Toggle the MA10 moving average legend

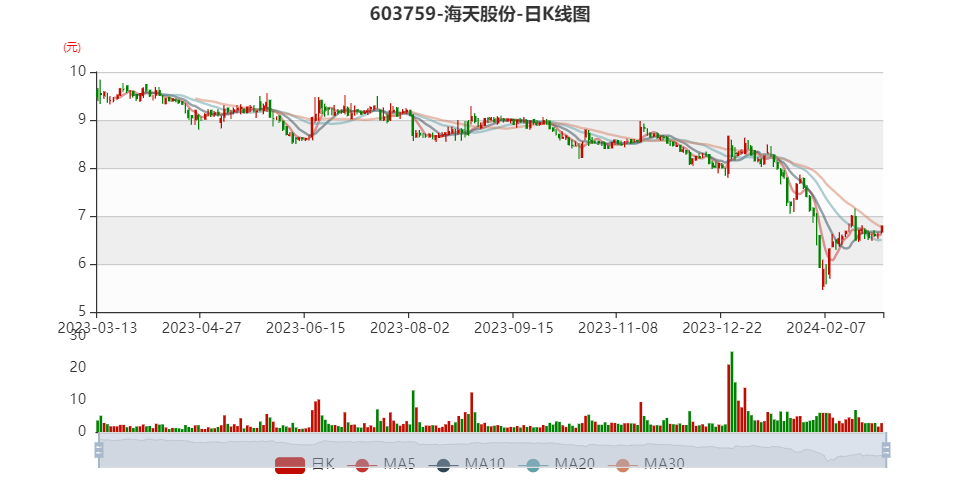(x=467, y=464)
